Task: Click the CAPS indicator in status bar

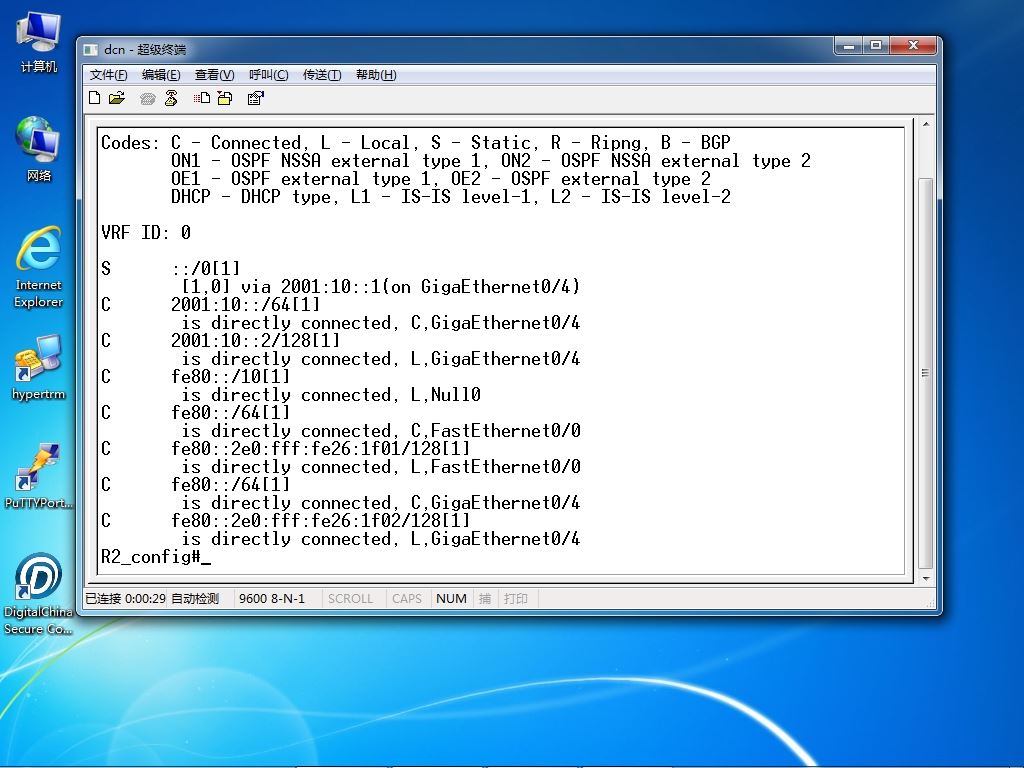Action: (407, 599)
